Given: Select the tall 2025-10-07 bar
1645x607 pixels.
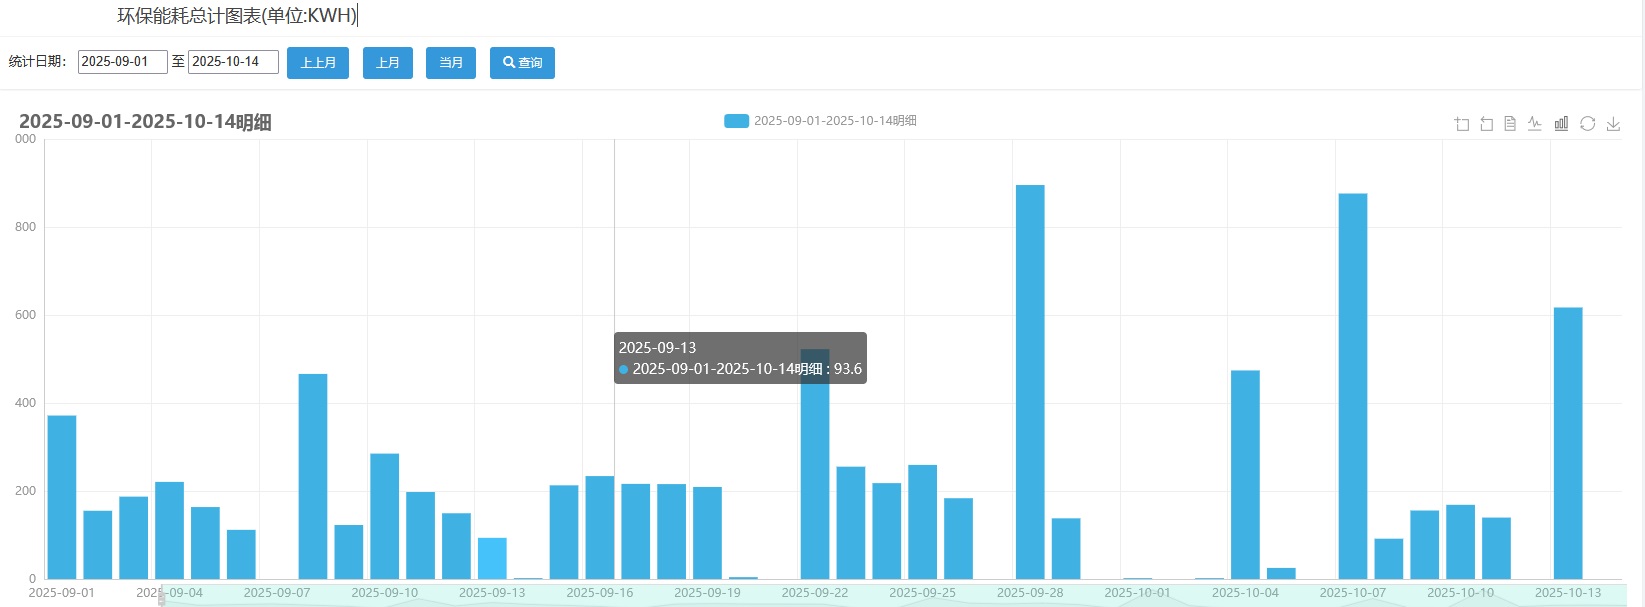Looking at the screenshot, I should click(x=1352, y=385).
